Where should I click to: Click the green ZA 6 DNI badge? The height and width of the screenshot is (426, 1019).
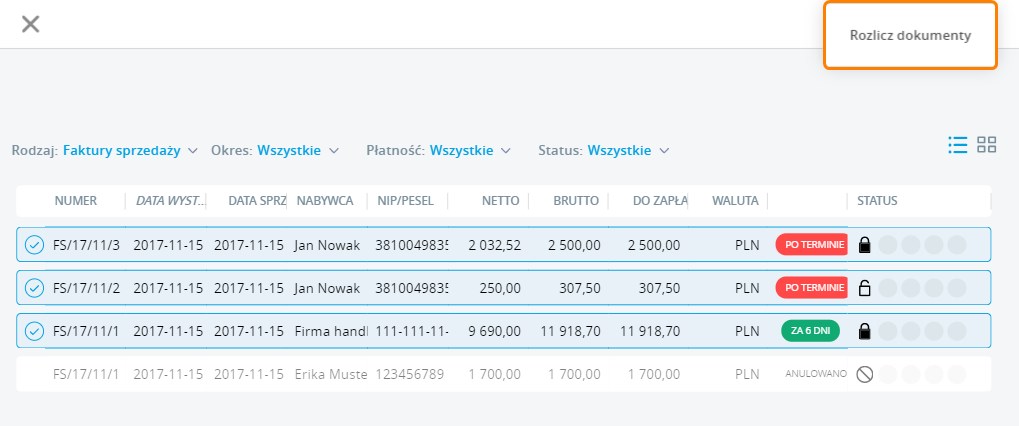(811, 331)
